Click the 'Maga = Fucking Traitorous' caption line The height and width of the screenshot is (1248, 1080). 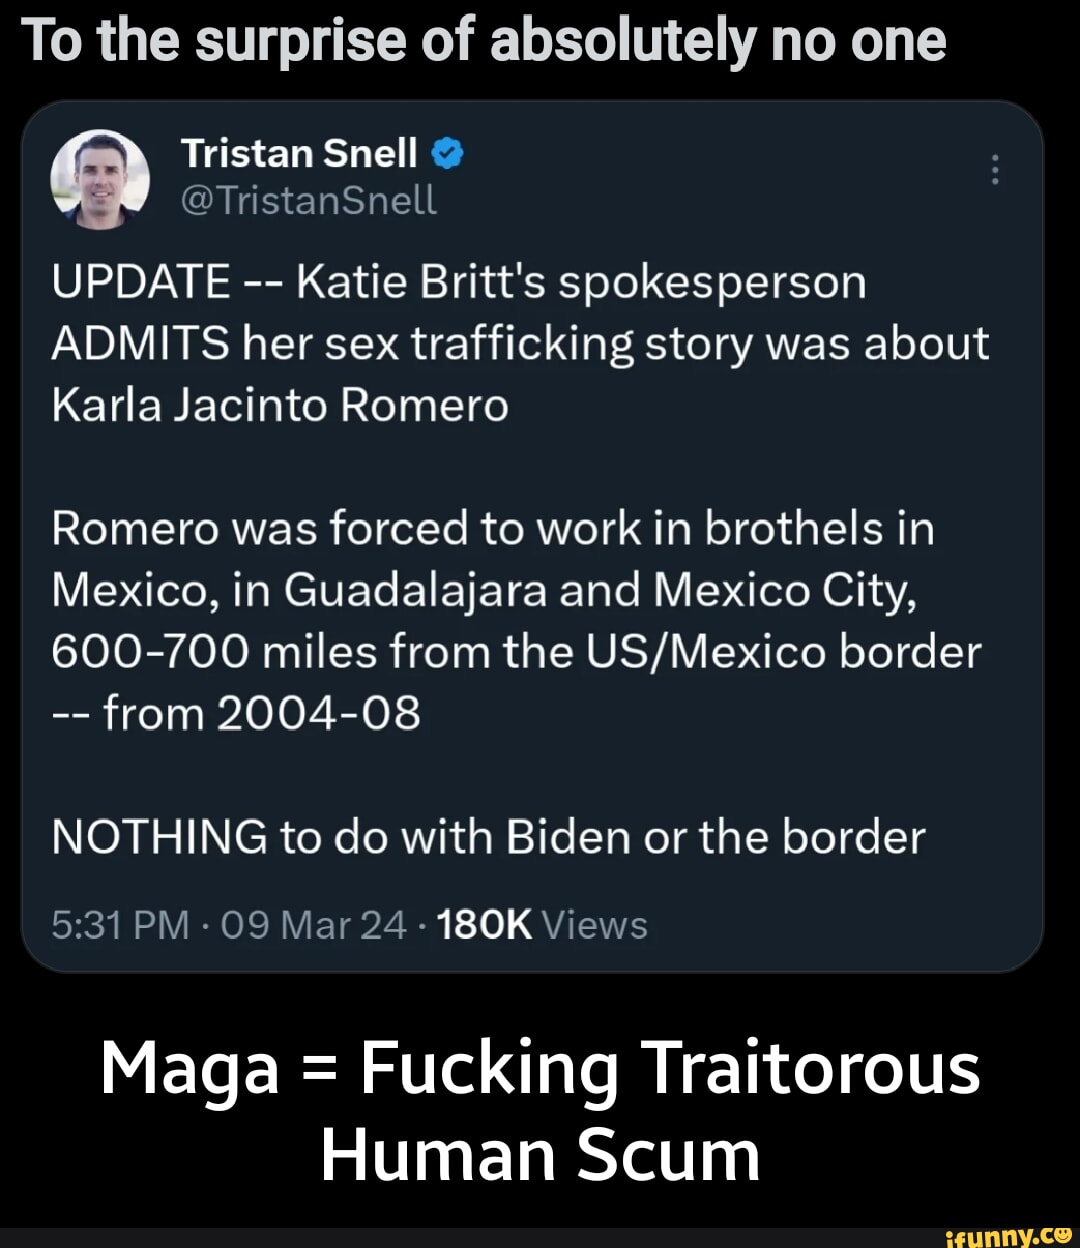540,1067
